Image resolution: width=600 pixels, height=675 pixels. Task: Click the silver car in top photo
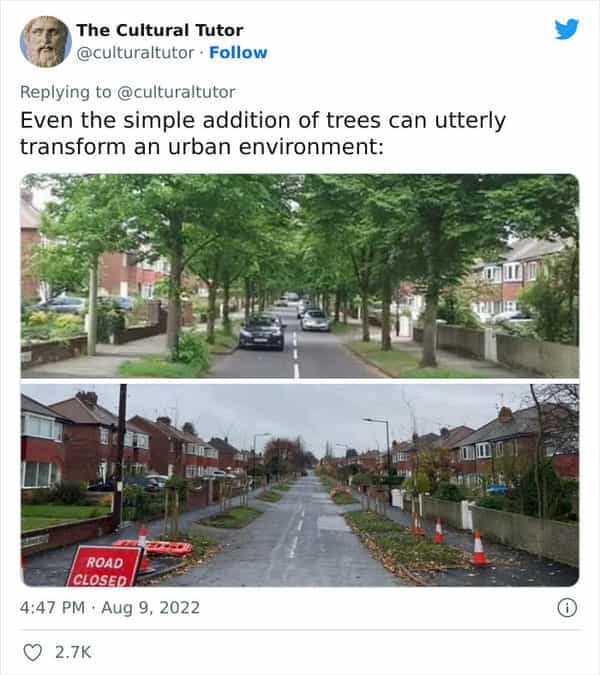[x=315, y=320]
